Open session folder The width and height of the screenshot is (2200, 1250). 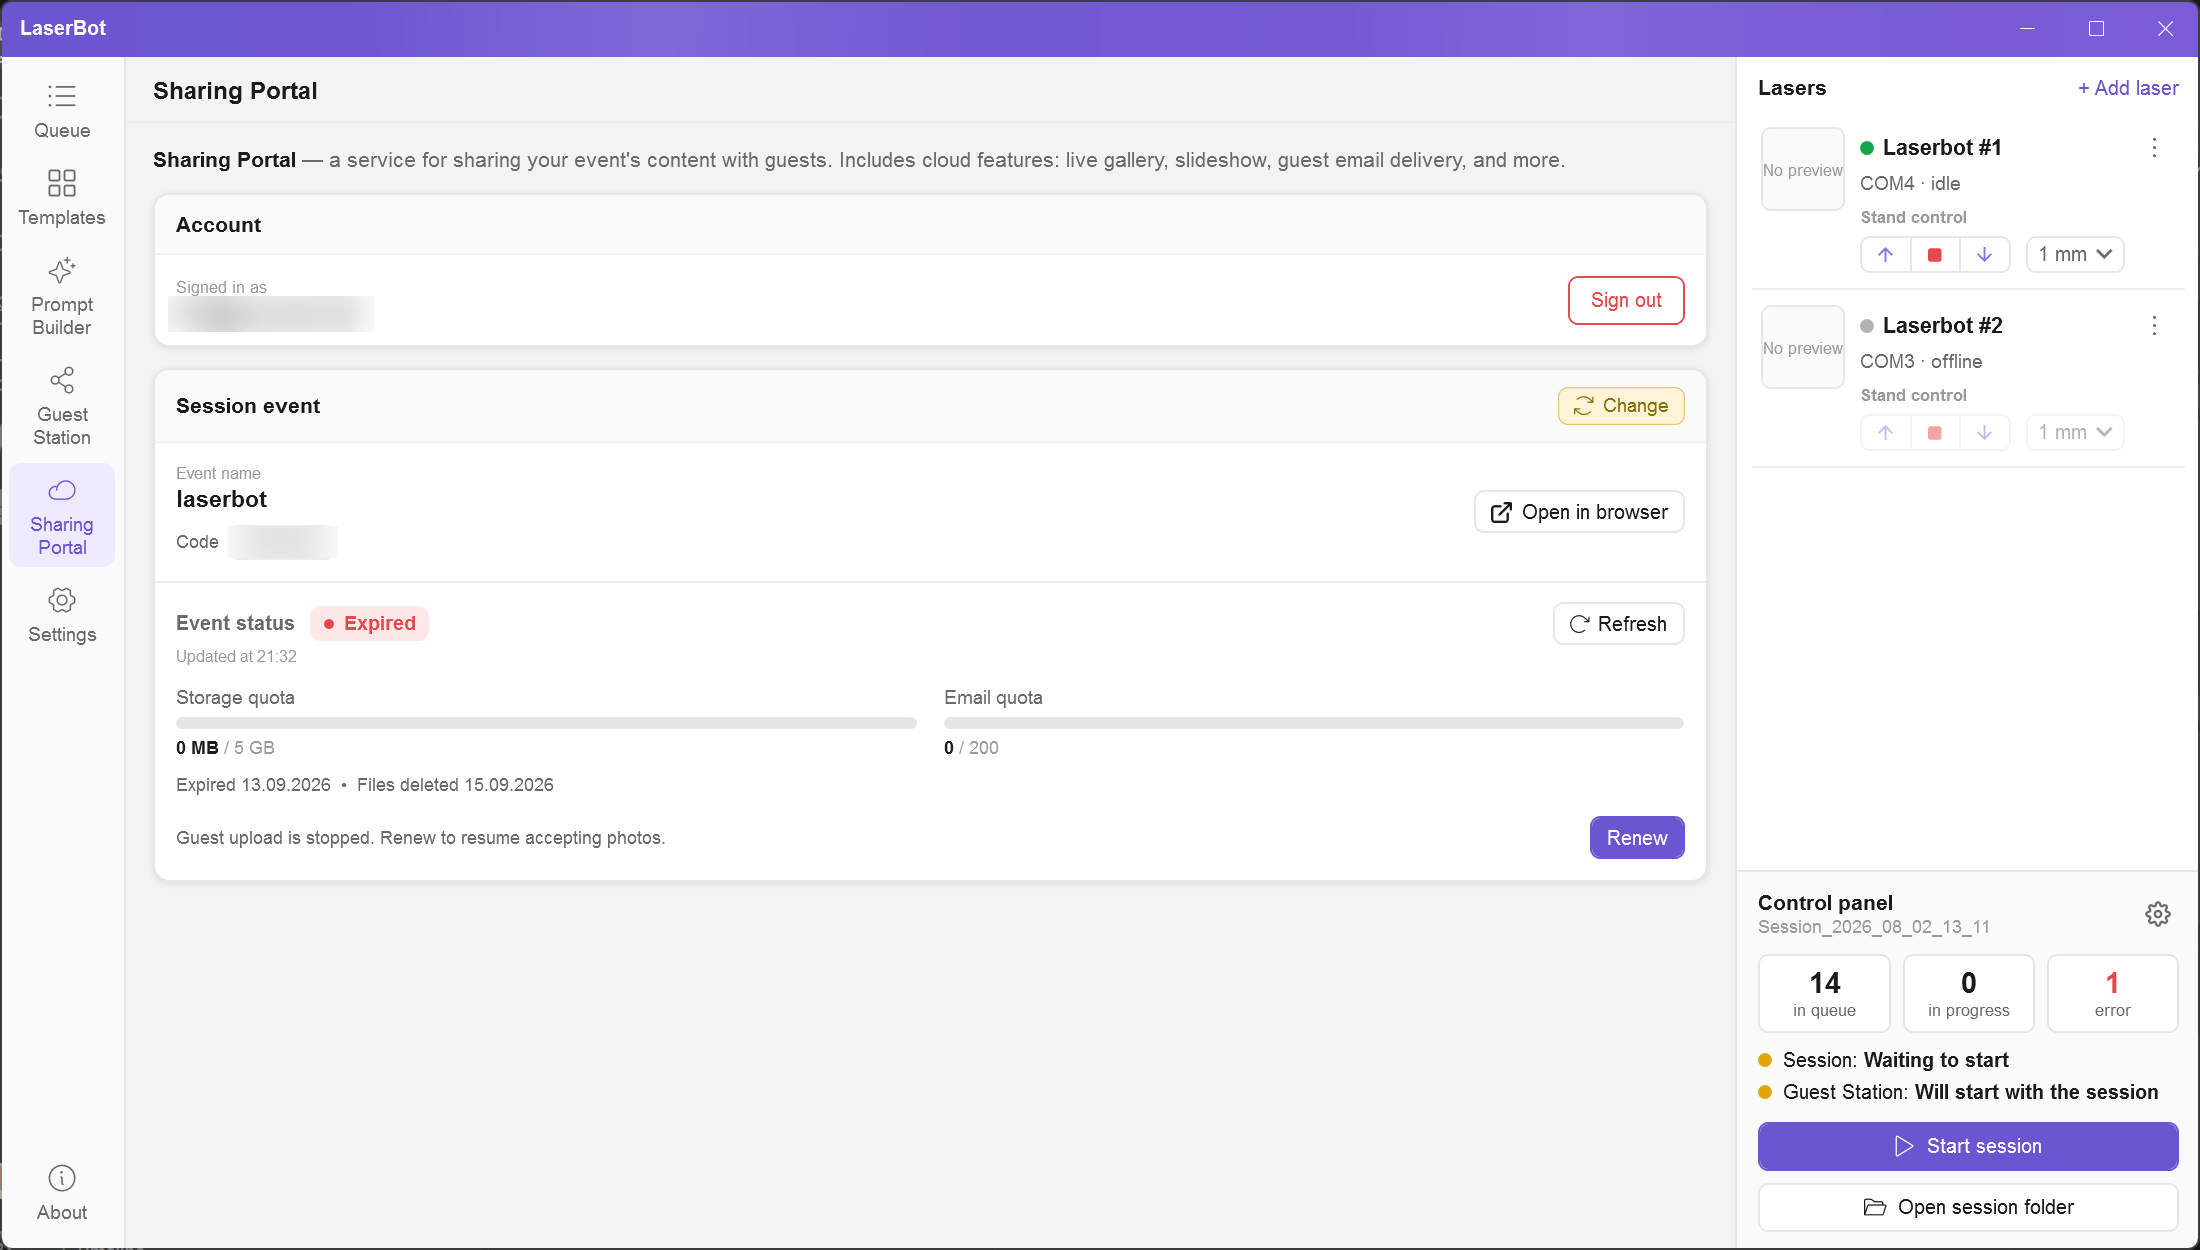click(1968, 1208)
